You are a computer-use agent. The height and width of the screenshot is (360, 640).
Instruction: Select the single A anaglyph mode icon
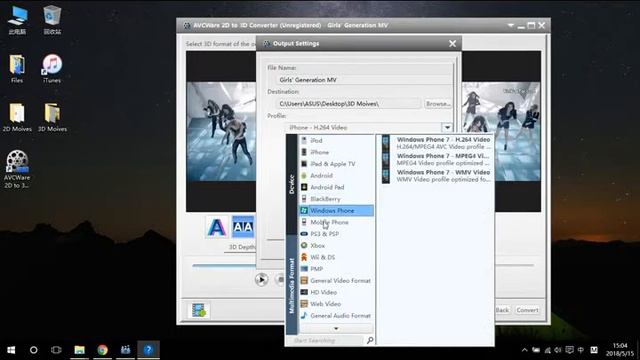217,227
